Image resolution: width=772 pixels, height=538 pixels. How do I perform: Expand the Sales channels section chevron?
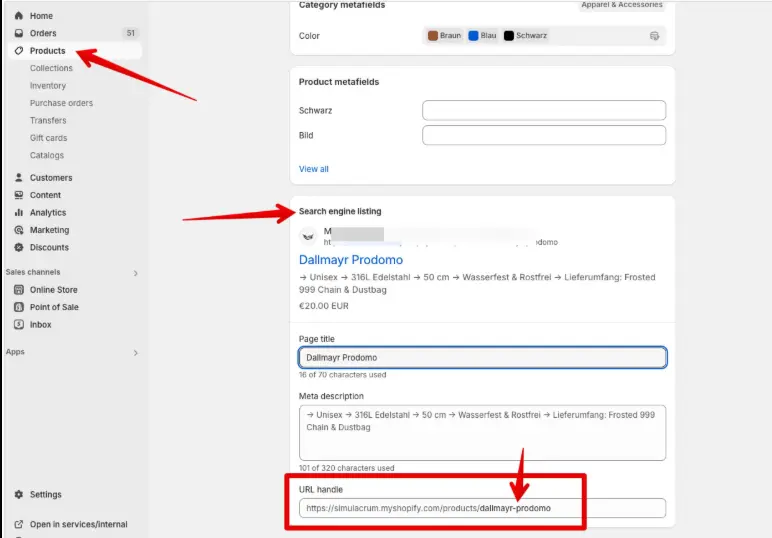click(136, 273)
